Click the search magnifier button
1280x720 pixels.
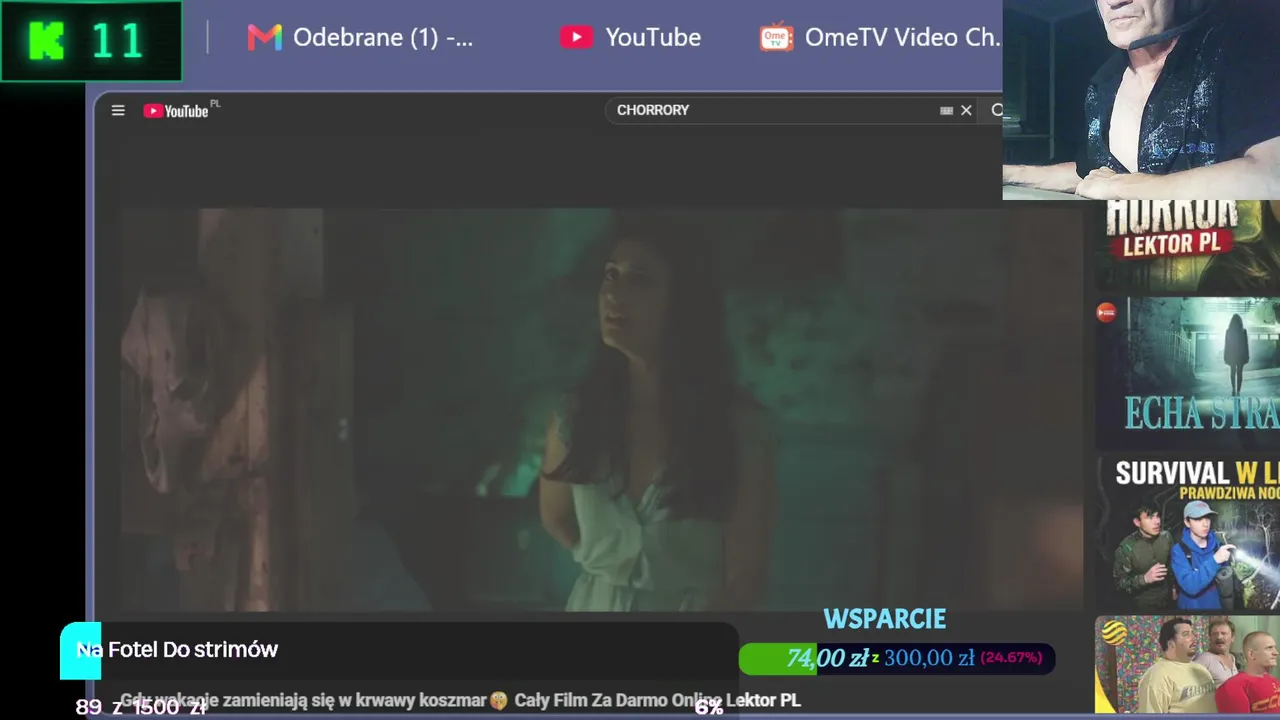pos(996,110)
